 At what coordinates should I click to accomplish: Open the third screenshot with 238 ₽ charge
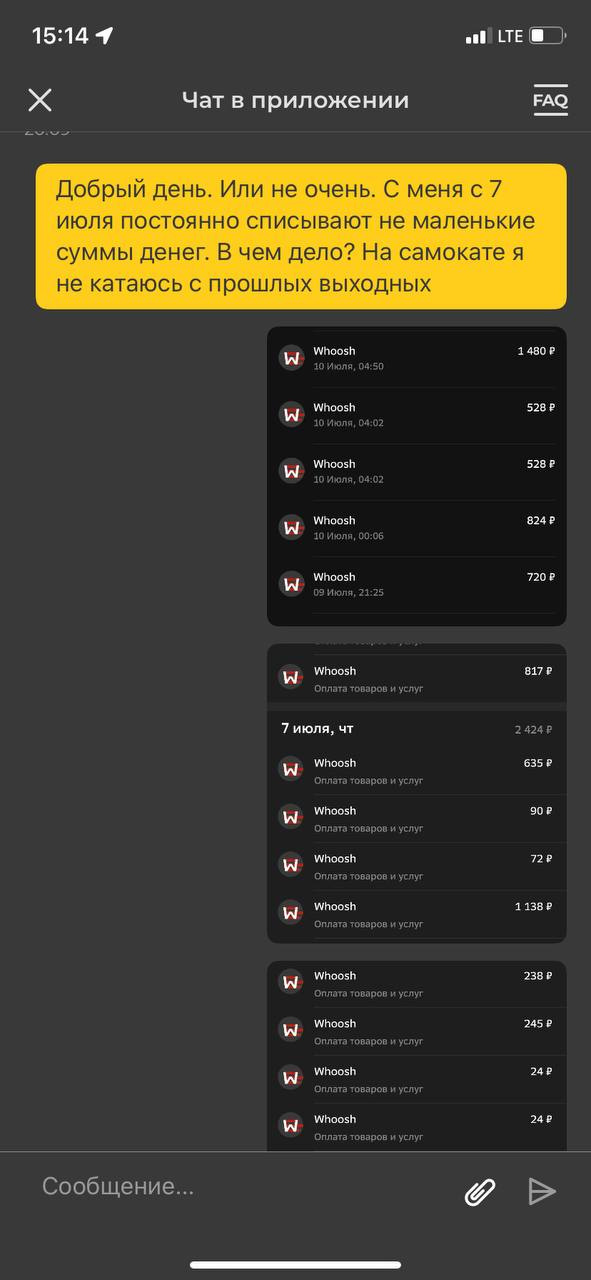pos(417,1056)
